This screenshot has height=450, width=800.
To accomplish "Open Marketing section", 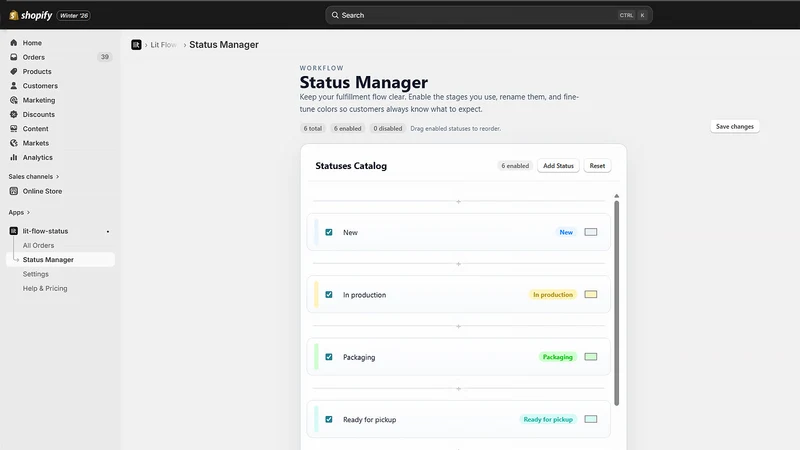I will coord(39,100).
